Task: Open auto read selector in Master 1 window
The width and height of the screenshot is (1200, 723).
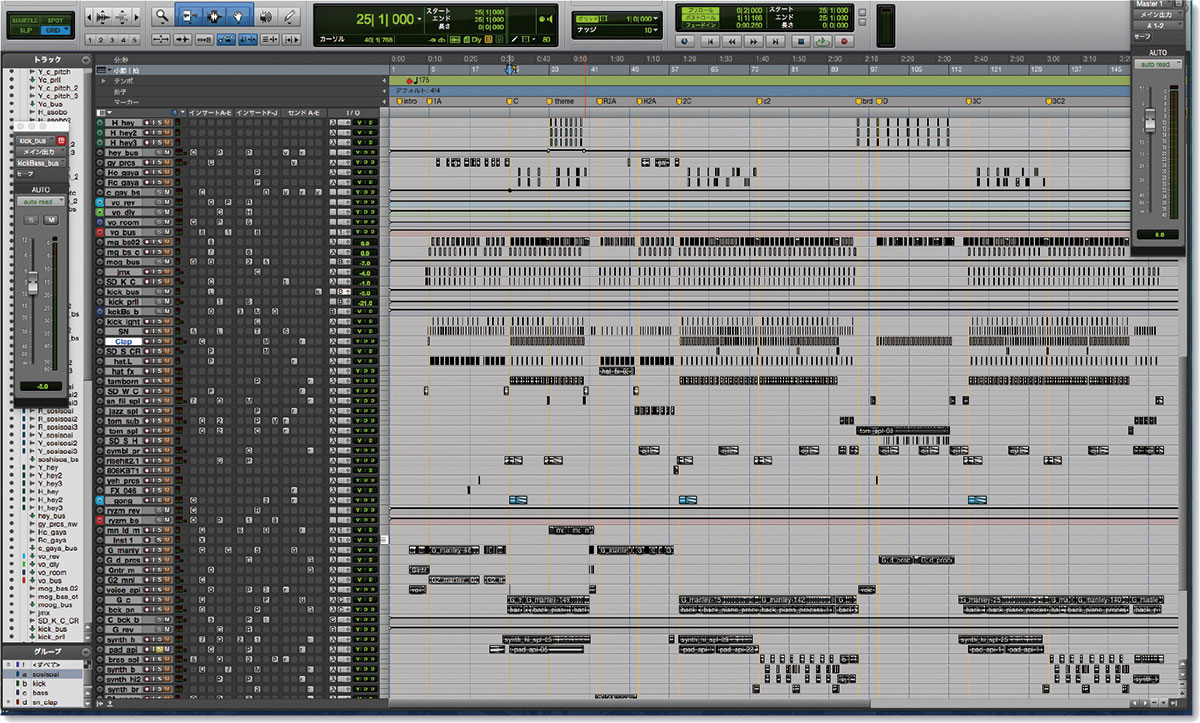Action: click(1157, 64)
